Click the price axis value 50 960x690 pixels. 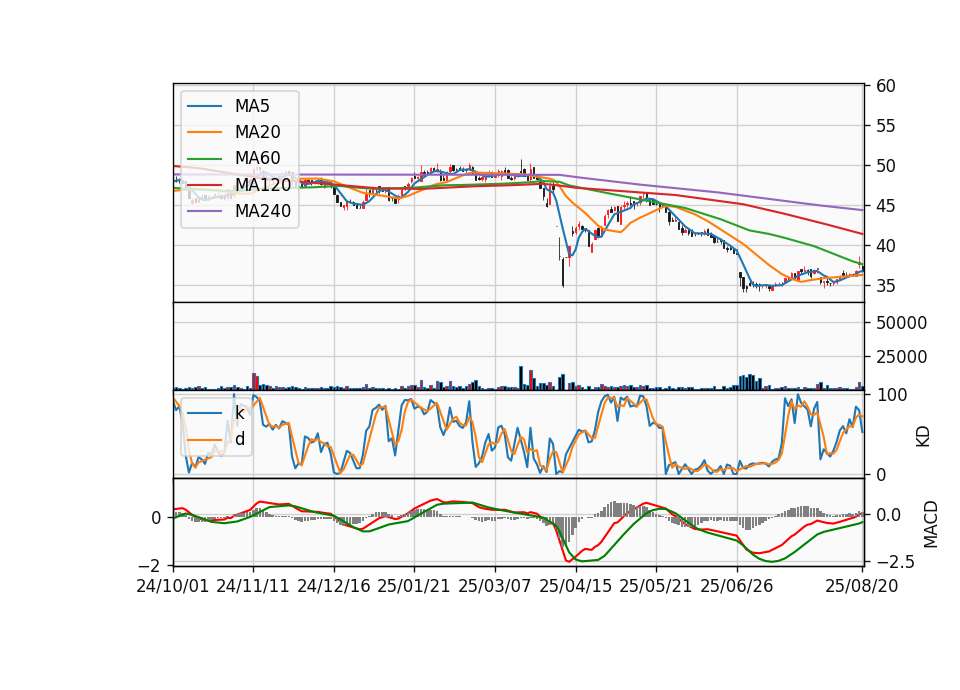pyautogui.click(x=886, y=166)
